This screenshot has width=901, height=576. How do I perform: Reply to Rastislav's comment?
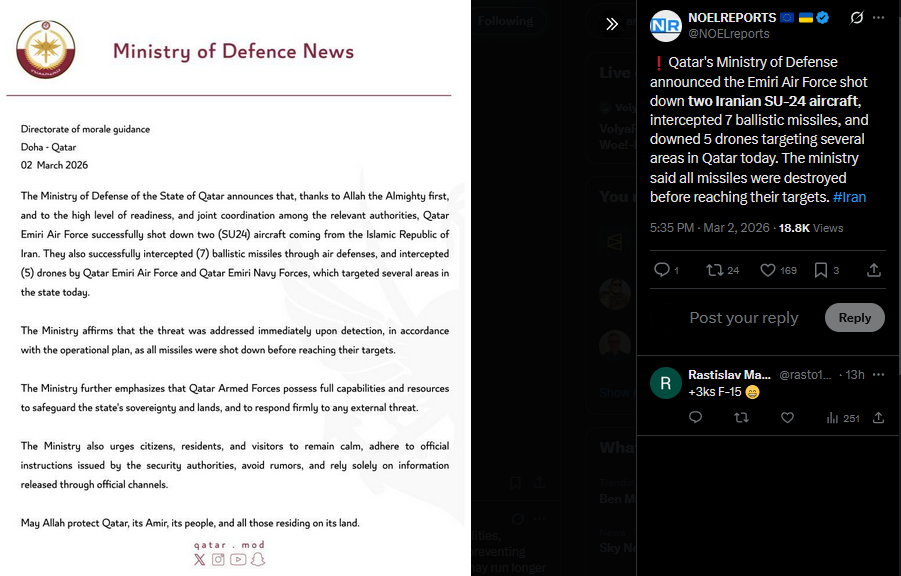pos(695,417)
